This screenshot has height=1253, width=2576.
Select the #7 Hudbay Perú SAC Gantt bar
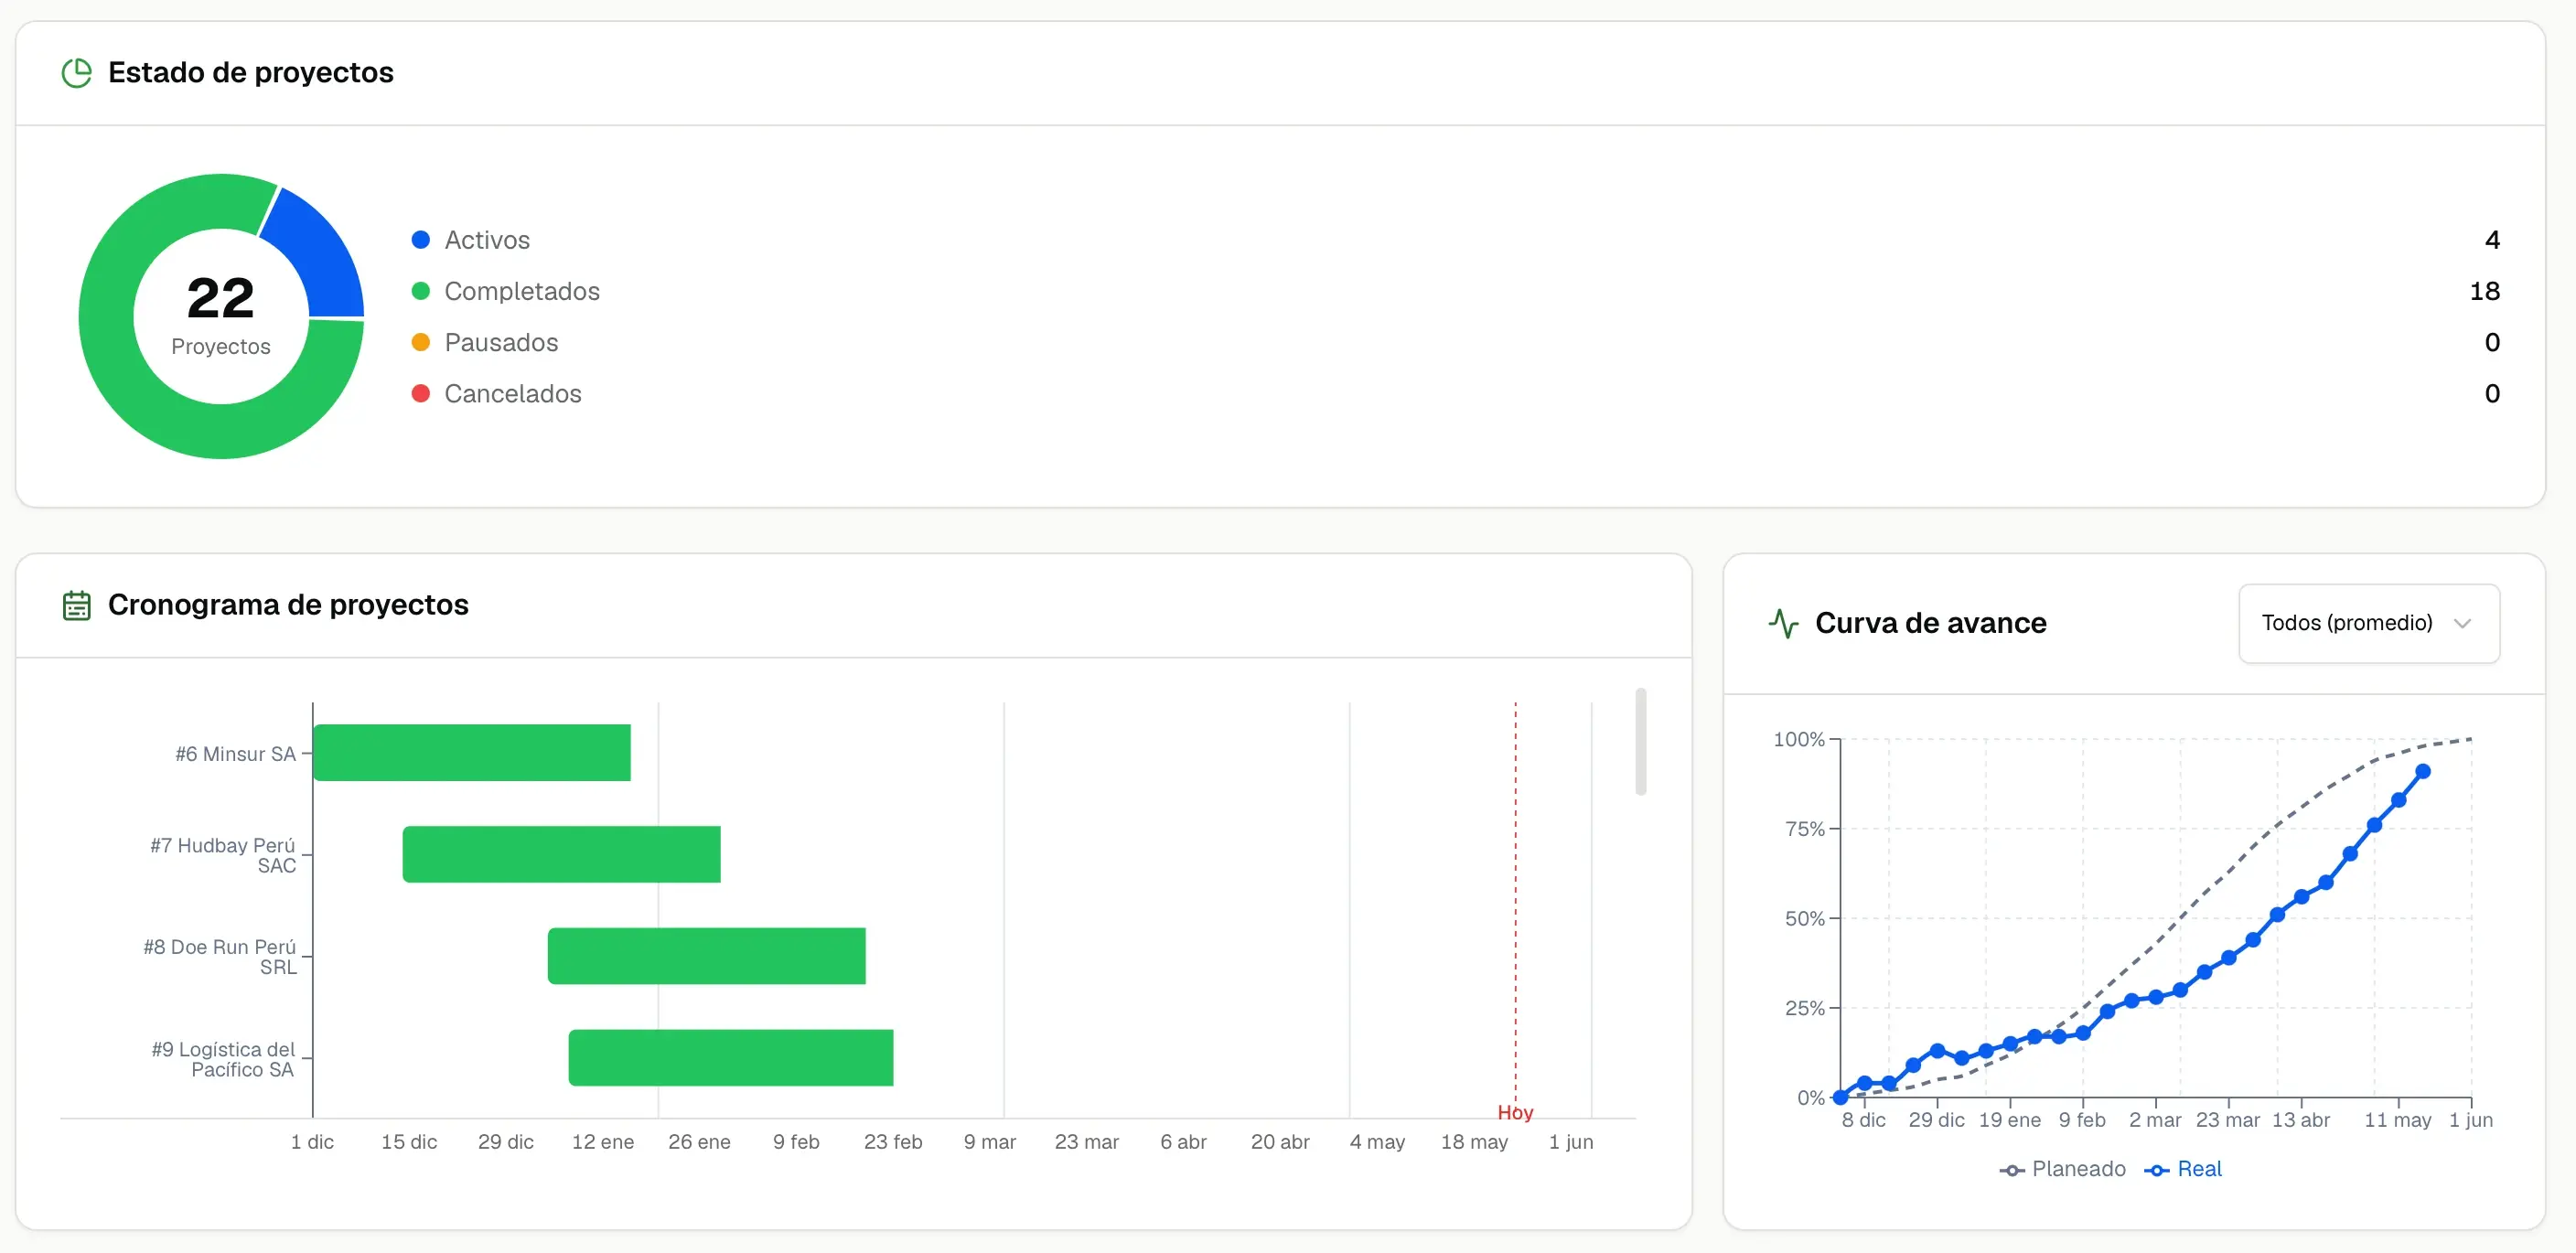(561, 854)
